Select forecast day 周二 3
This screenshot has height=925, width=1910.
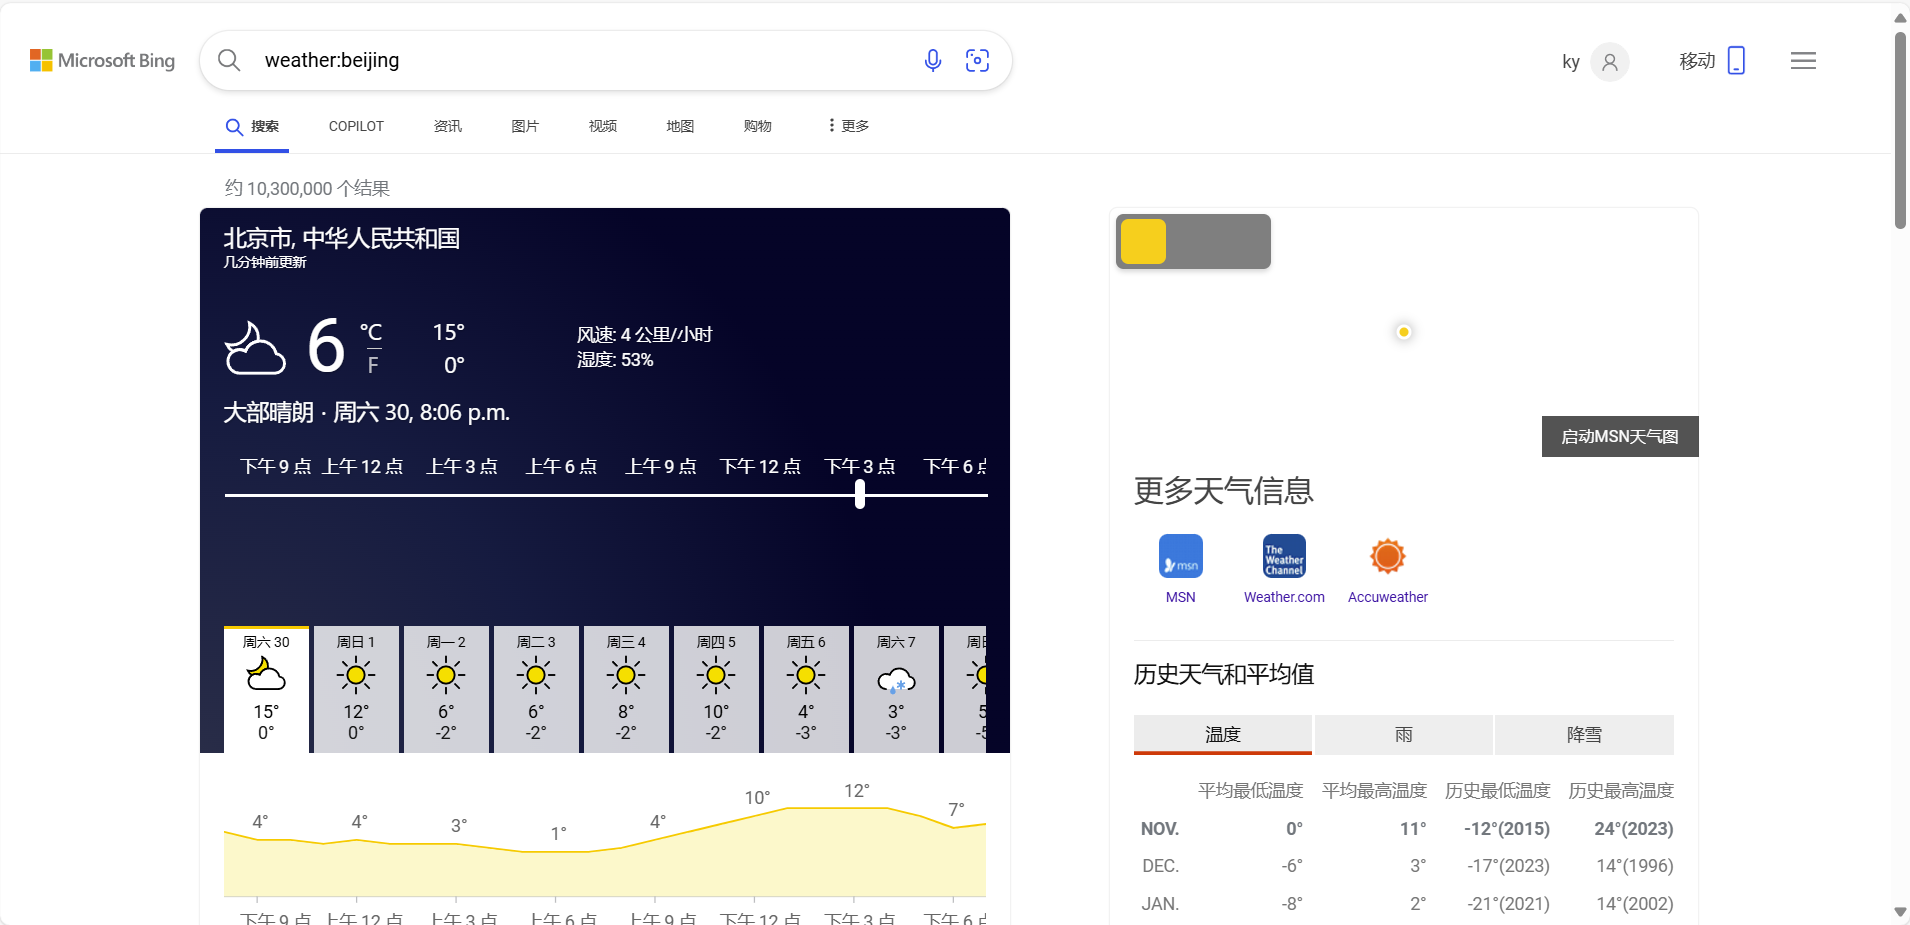pos(536,689)
